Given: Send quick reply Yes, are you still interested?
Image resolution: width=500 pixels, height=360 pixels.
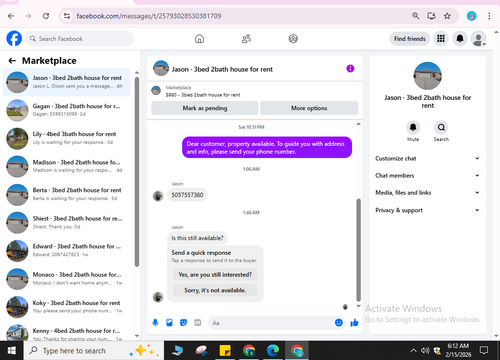Looking at the screenshot, I should click(215, 275).
